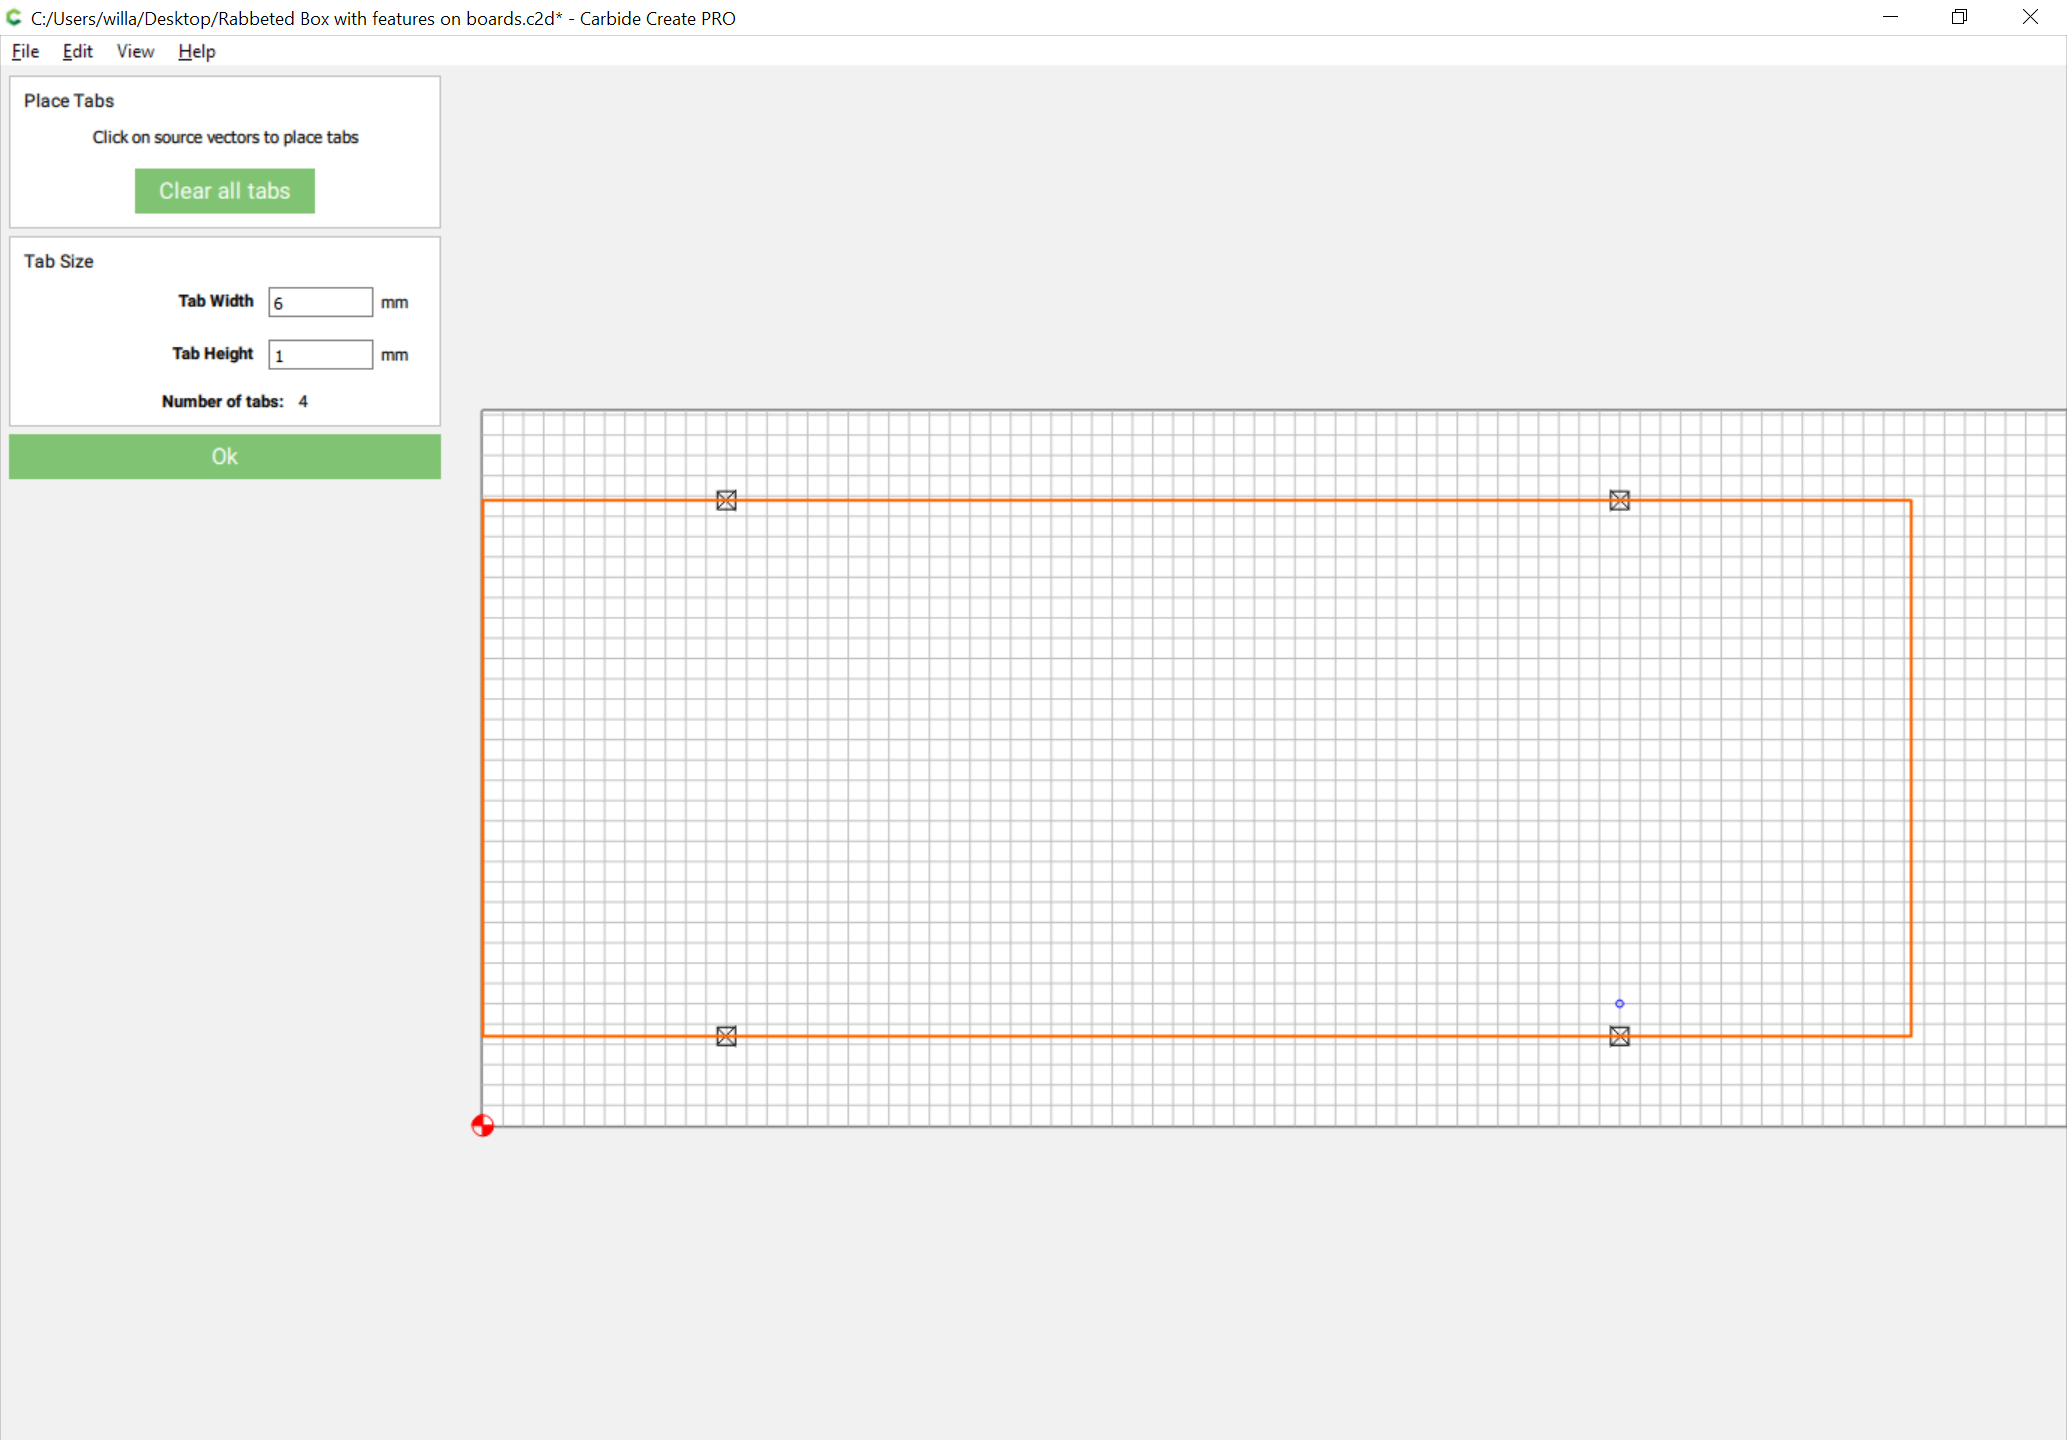The width and height of the screenshot is (2067, 1440).
Task: Select the top-right tab marker
Action: point(1620,500)
